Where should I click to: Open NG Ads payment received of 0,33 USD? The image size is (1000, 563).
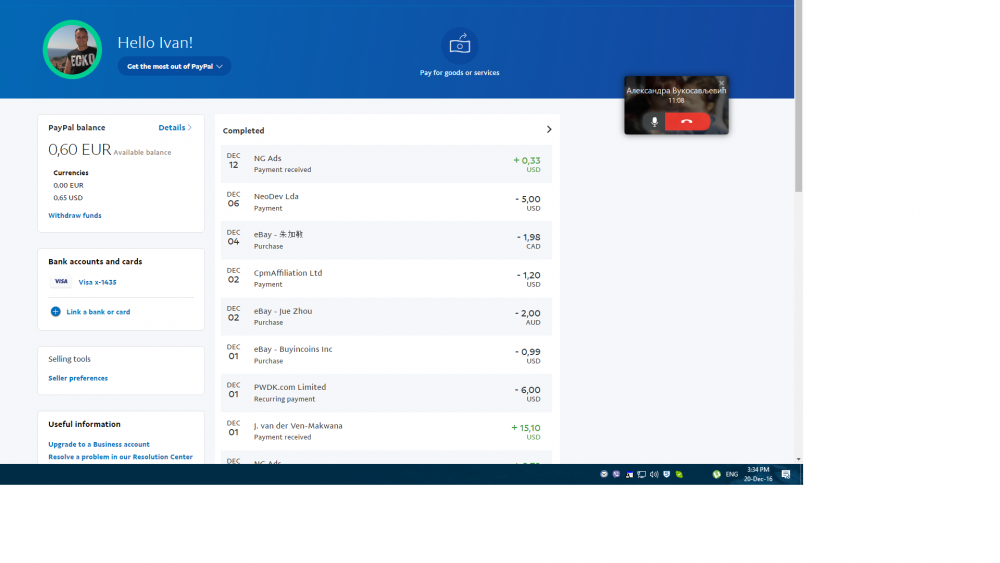pos(386,164)
